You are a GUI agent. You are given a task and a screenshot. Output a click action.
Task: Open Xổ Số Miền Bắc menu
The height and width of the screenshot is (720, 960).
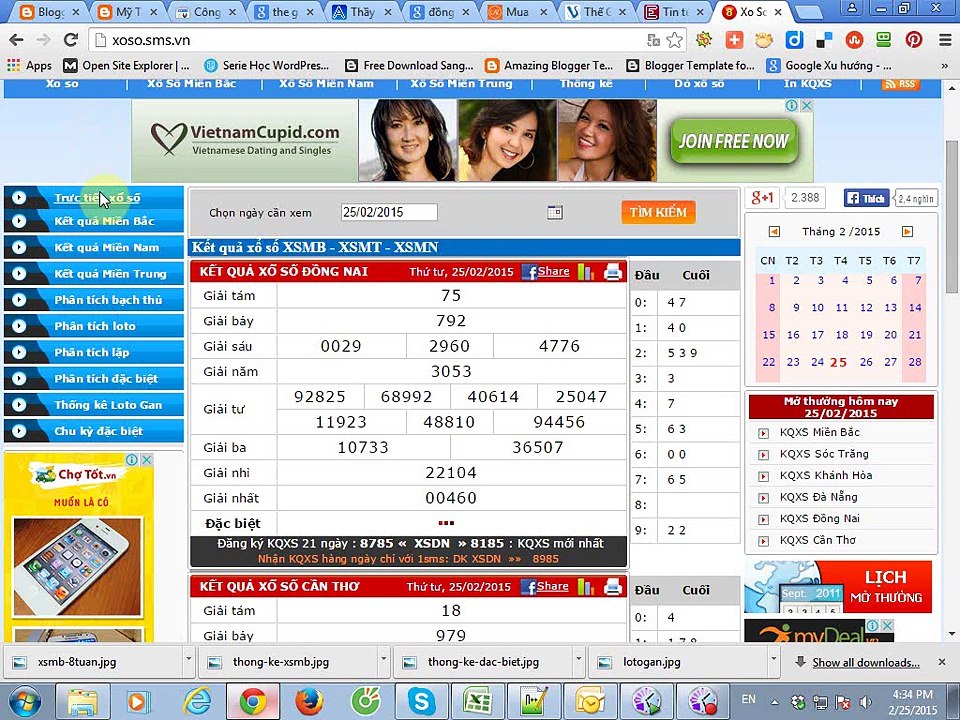[x=192, y=84]
